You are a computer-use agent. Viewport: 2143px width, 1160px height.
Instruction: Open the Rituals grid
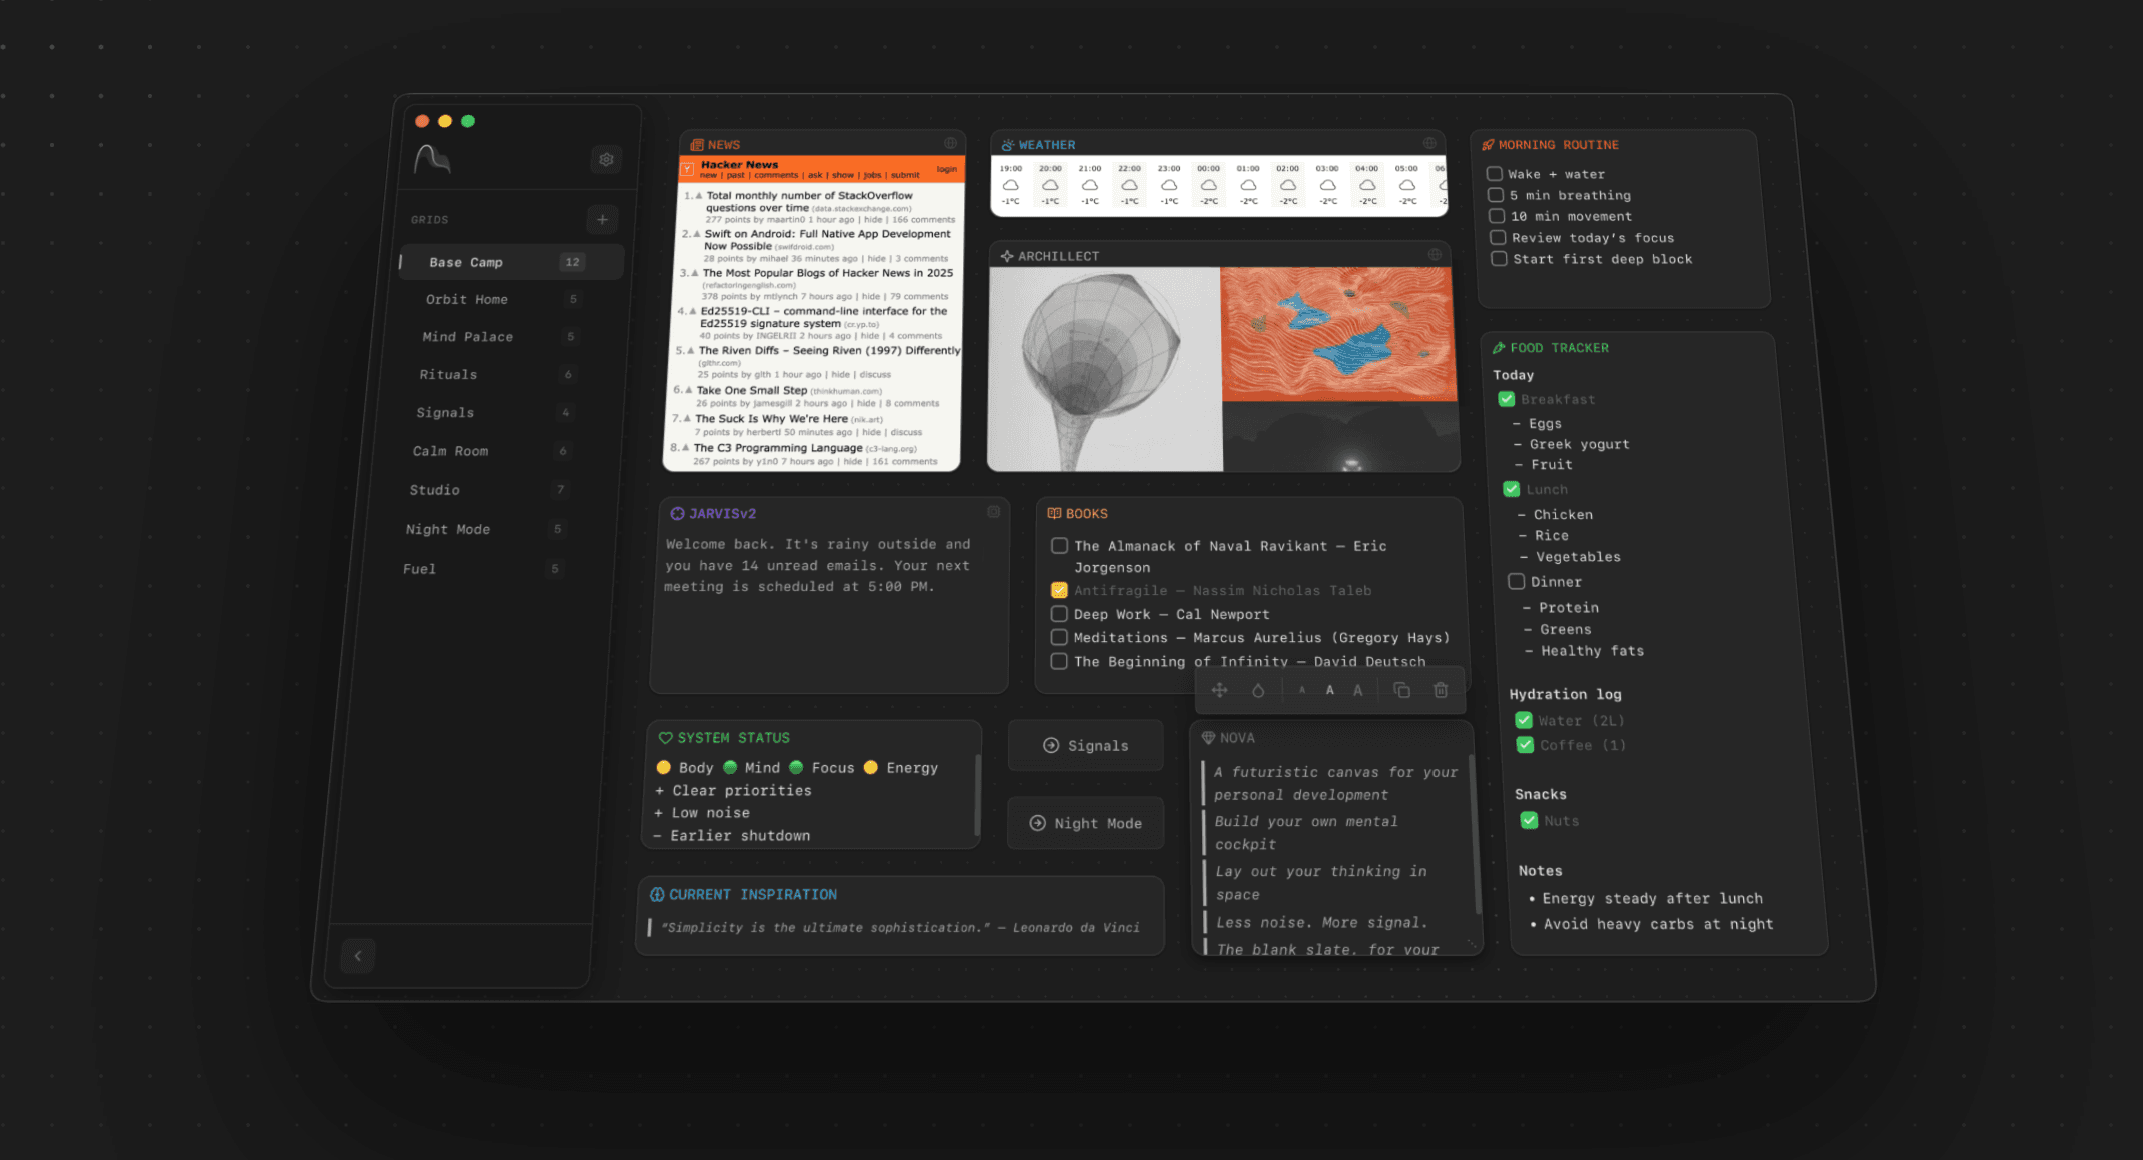500,375
